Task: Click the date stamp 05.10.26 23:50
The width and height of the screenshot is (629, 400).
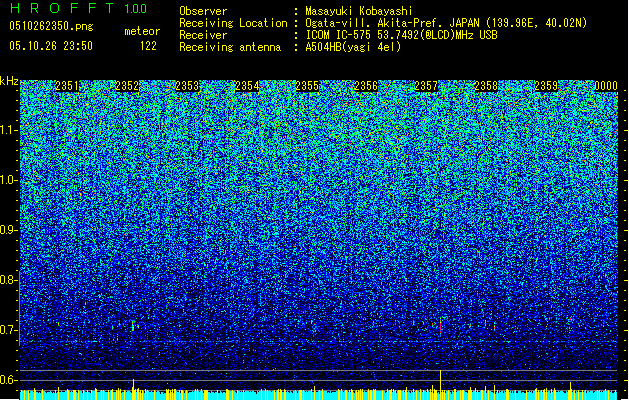Action: tap(51, 46)
